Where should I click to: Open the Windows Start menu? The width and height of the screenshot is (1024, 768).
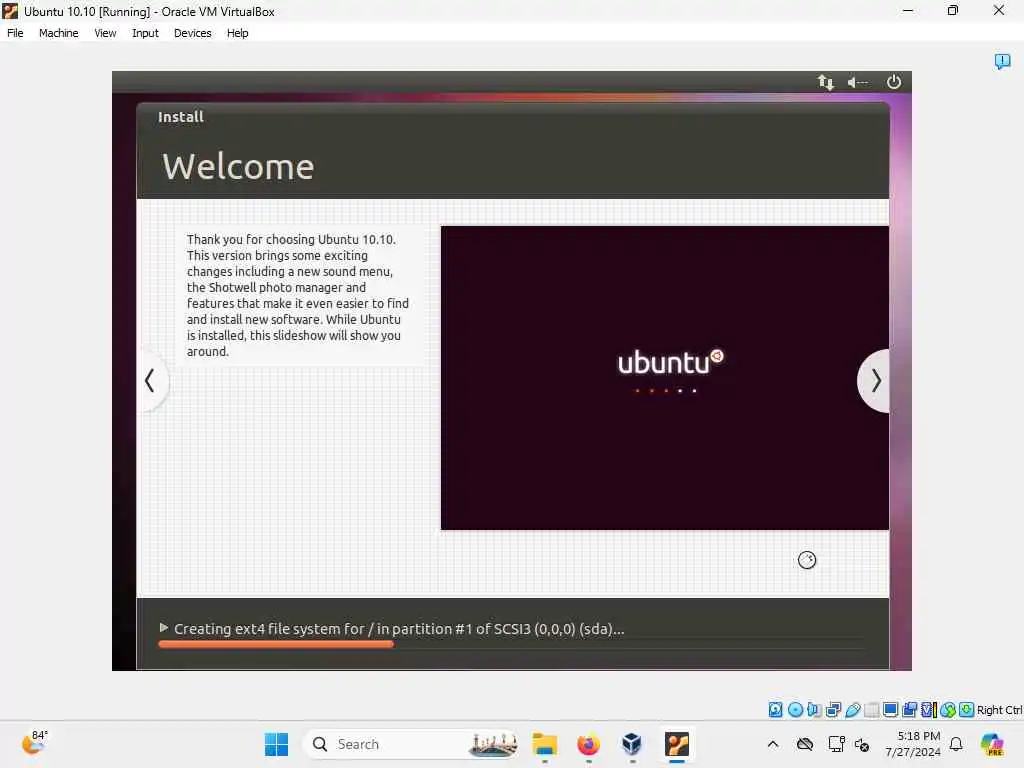[x=276, y=744]
